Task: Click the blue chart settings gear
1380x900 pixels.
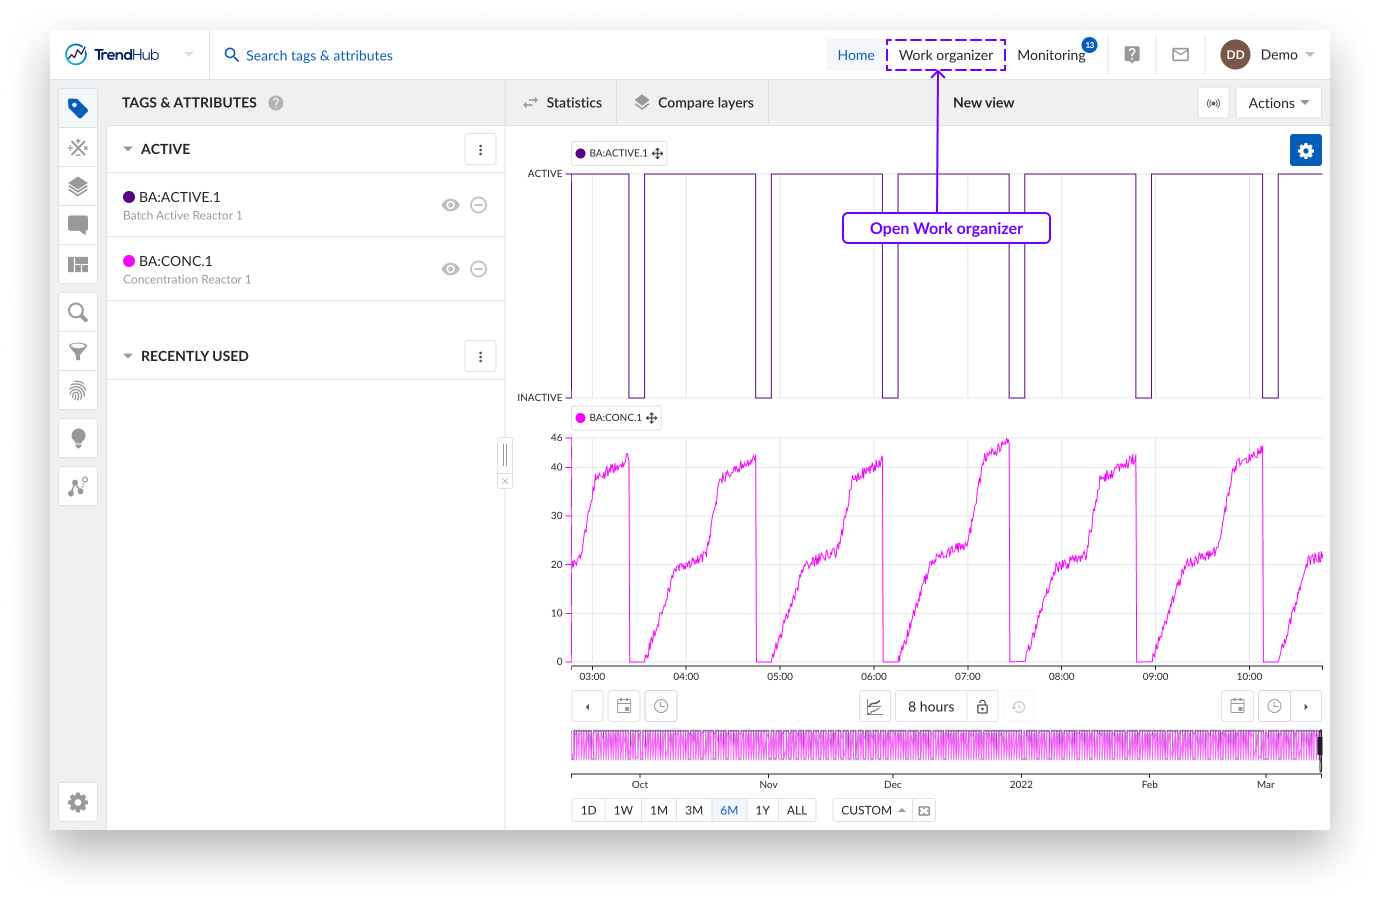Action: pyautogui.click(x=1305, y=150)
